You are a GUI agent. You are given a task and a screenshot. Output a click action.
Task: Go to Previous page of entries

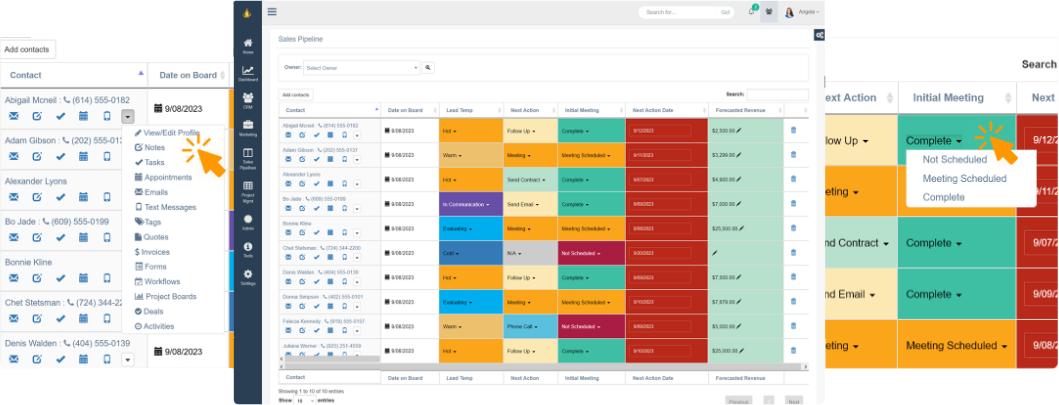pyautogui.click(x=738, y=401)
